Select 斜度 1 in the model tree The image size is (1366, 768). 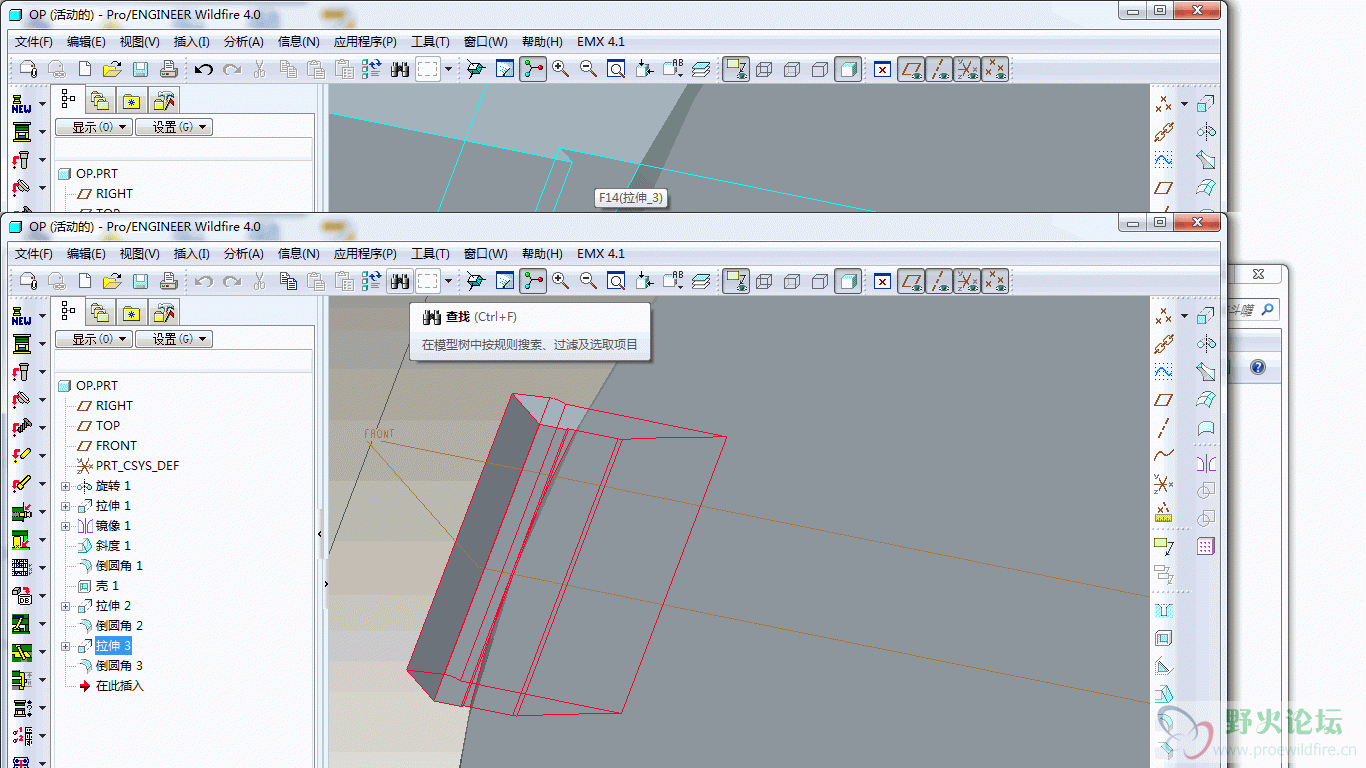click(x=113, y=546)
